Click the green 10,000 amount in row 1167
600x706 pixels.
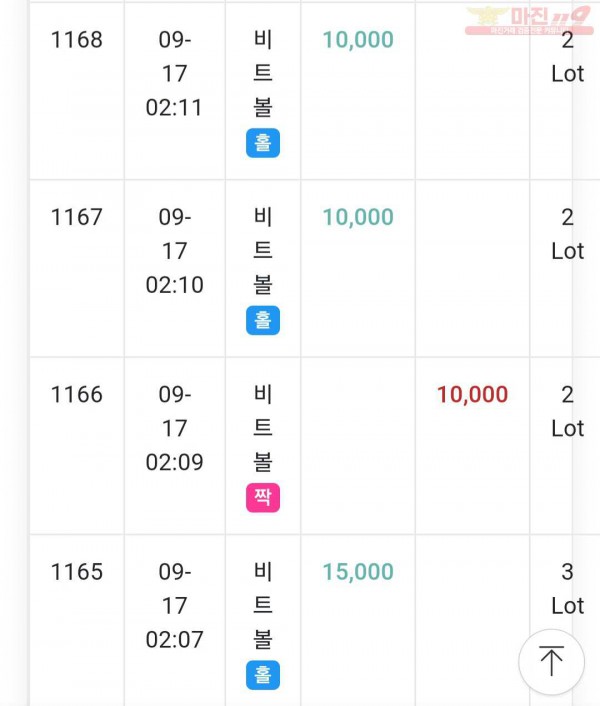click(x=358, y=217)
